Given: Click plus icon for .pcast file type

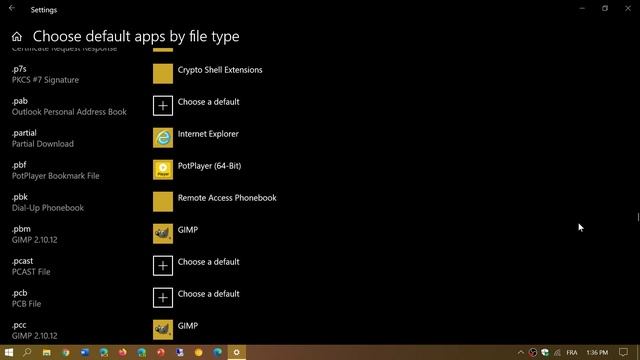Looking at the screenshot, I should pyautogui.click(x=163, y=266).
